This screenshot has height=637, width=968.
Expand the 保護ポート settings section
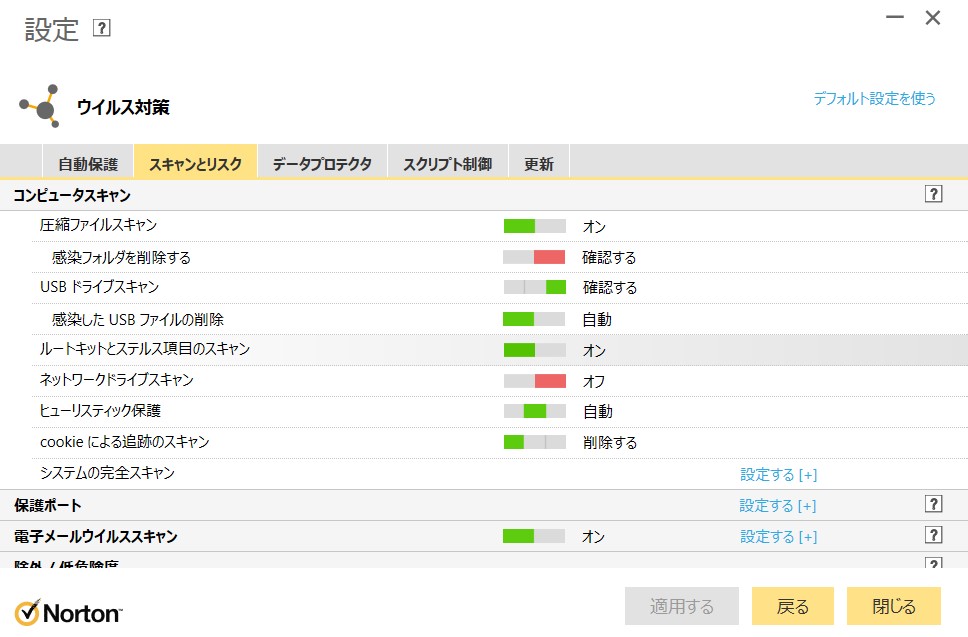(778, 504)
